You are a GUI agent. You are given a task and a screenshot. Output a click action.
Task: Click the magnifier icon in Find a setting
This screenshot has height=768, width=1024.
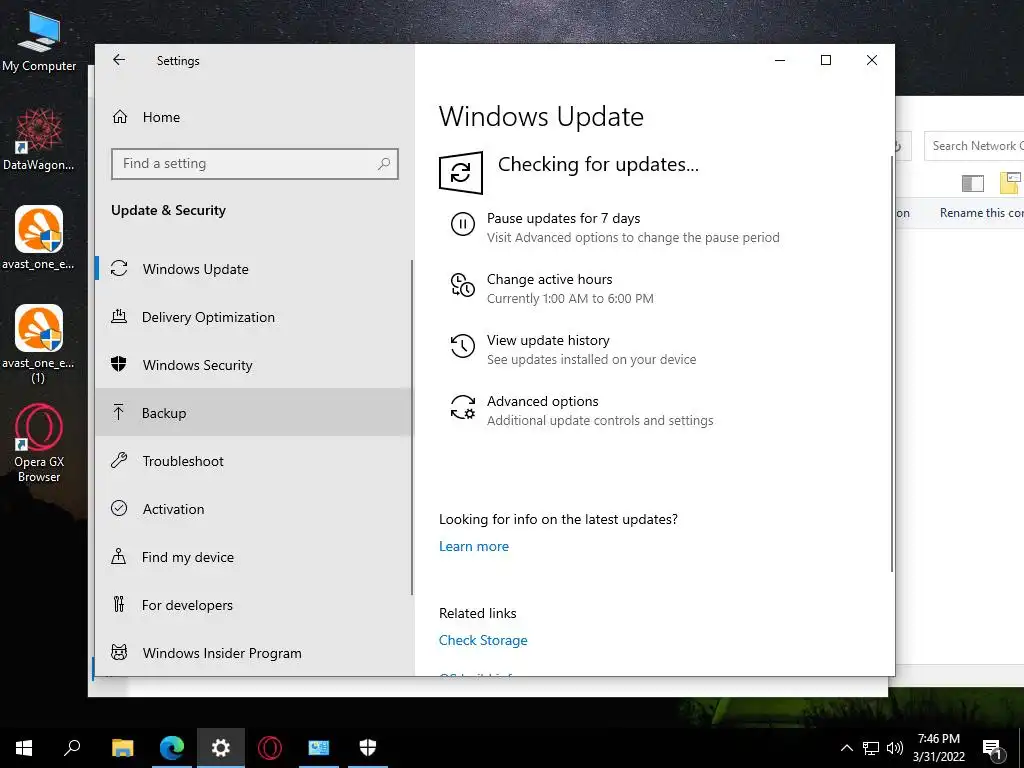click(384, 163)
